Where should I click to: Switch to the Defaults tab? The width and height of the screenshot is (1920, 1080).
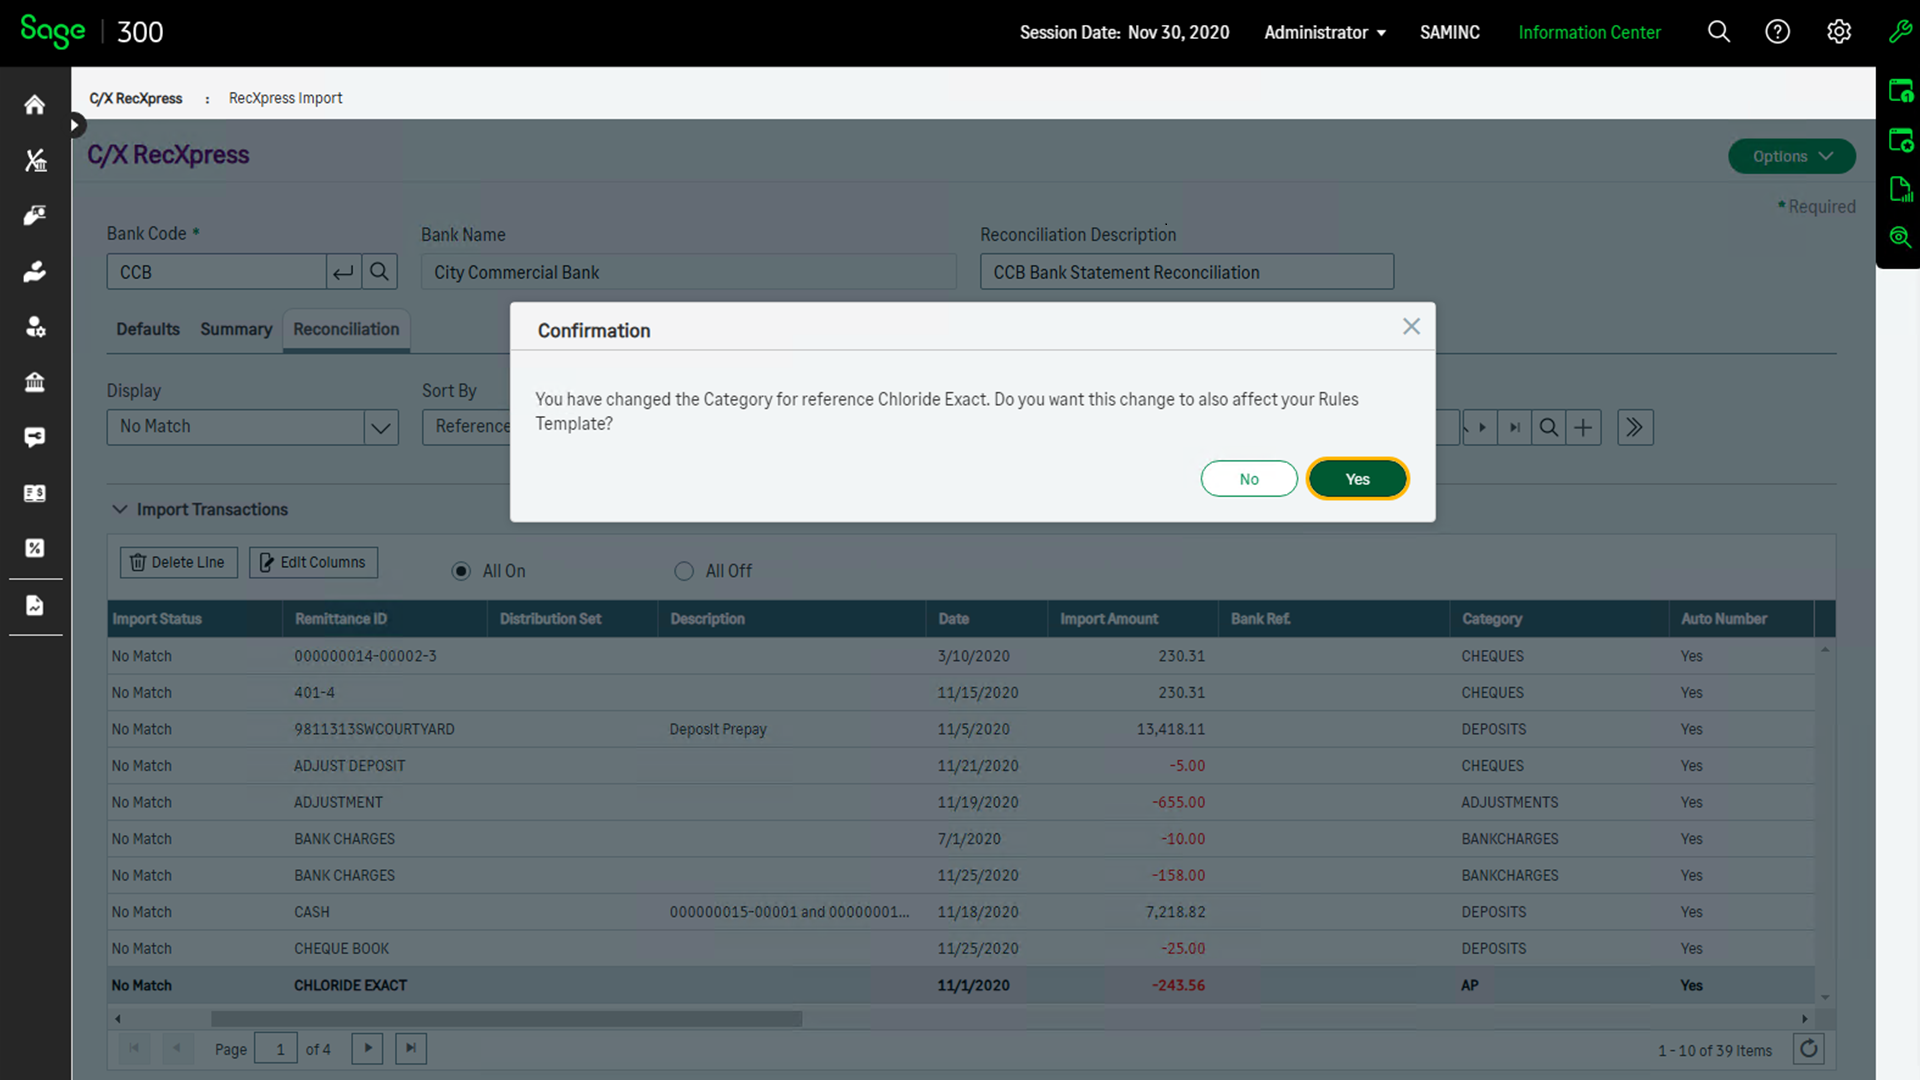(148, 329)
